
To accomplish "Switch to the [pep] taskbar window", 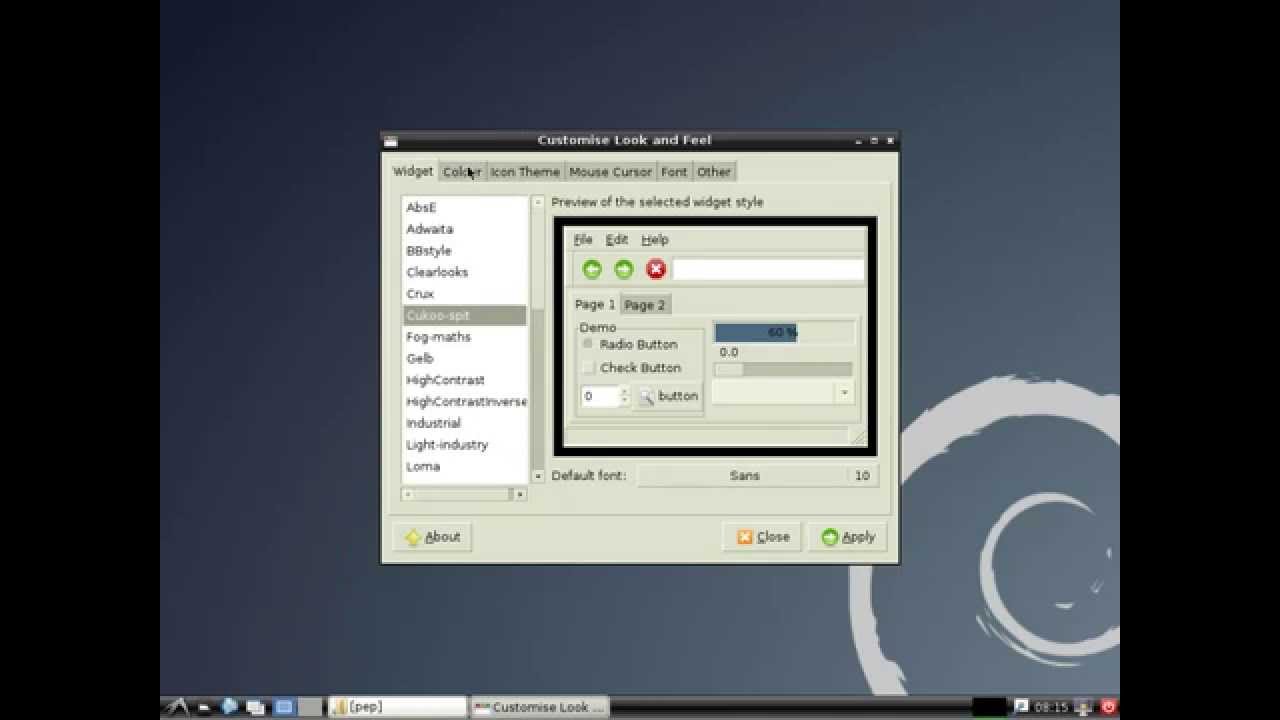I will 398,707.
